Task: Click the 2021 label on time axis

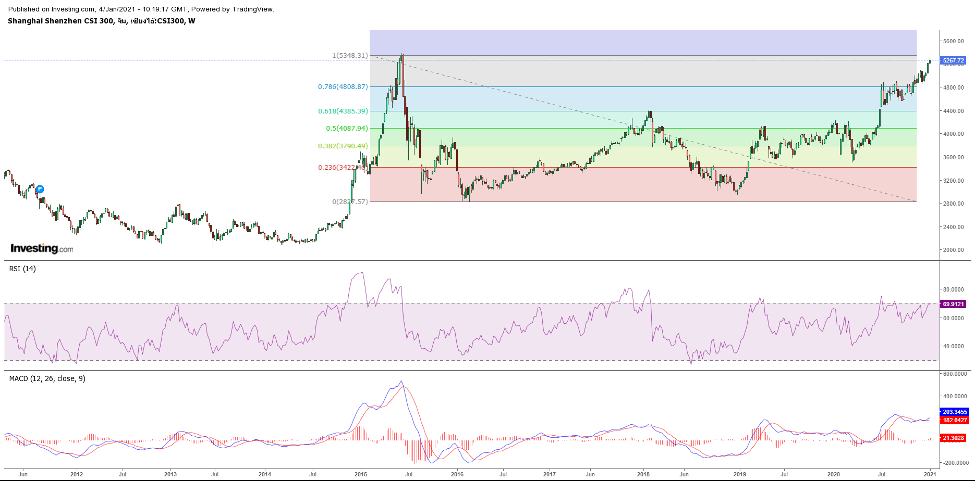Action: pos(929,472)
